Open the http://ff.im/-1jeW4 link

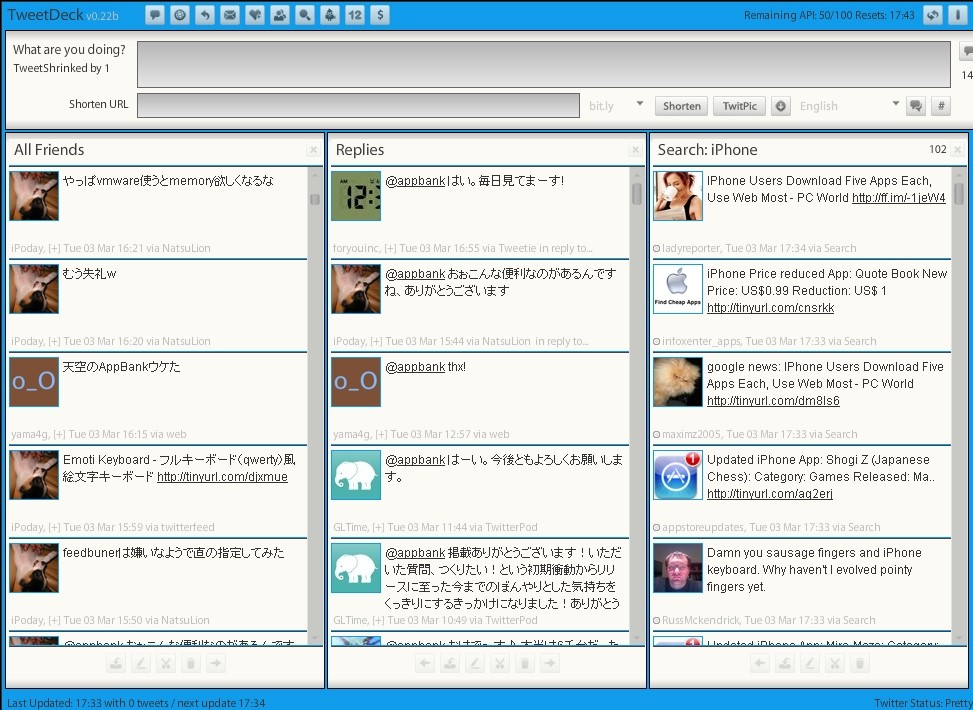899,198
